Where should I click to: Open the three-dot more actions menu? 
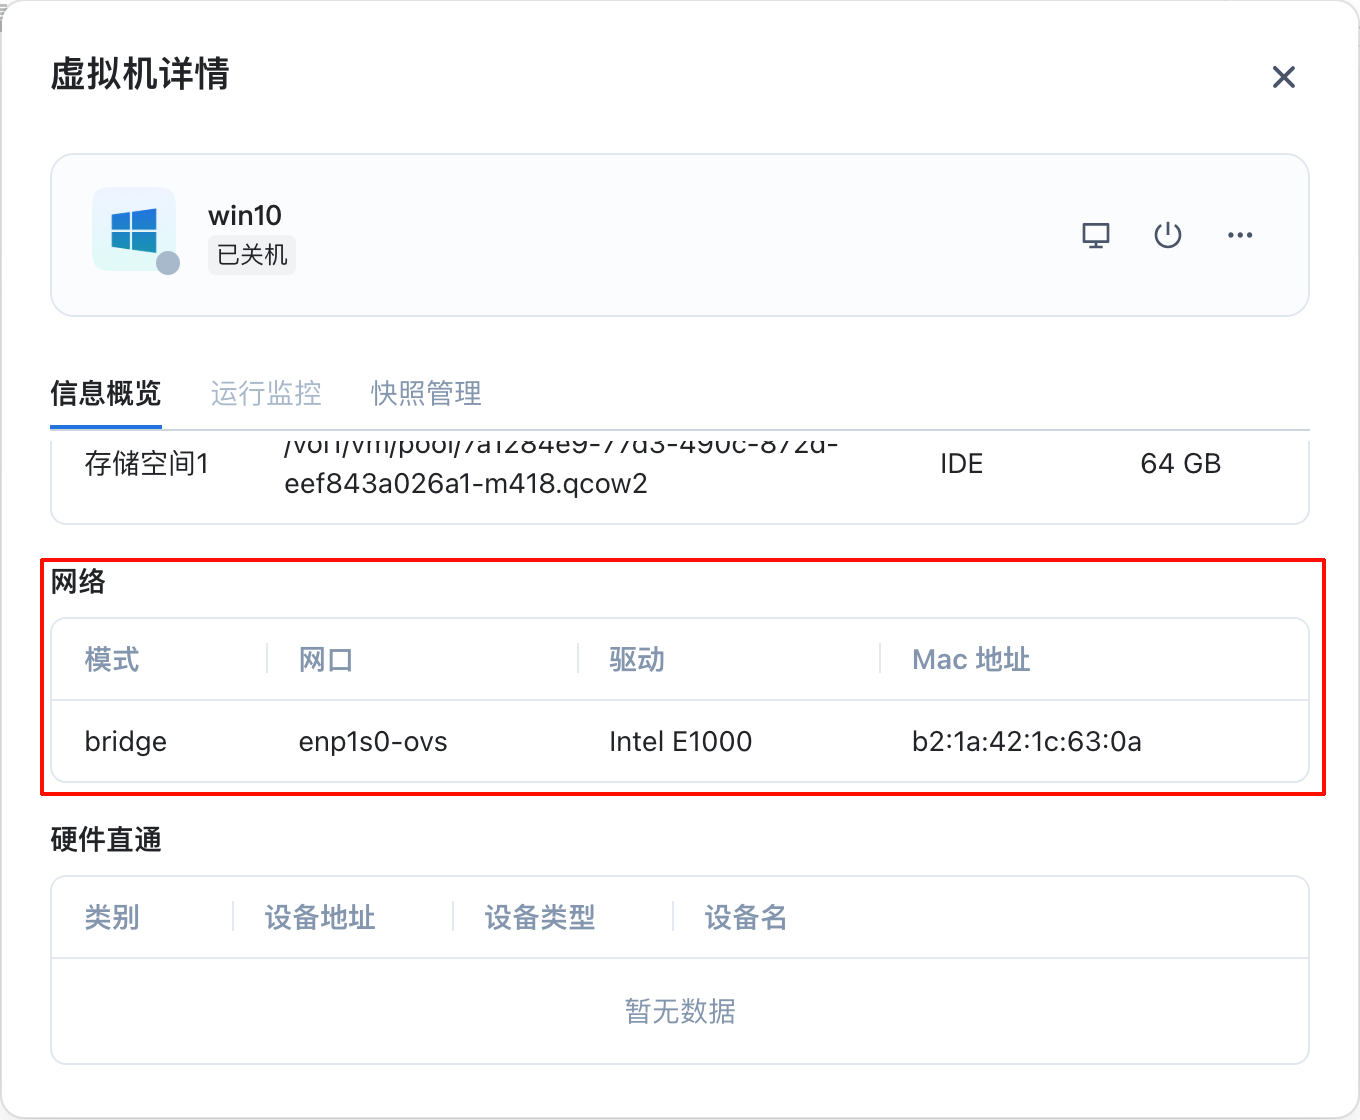1240,235
